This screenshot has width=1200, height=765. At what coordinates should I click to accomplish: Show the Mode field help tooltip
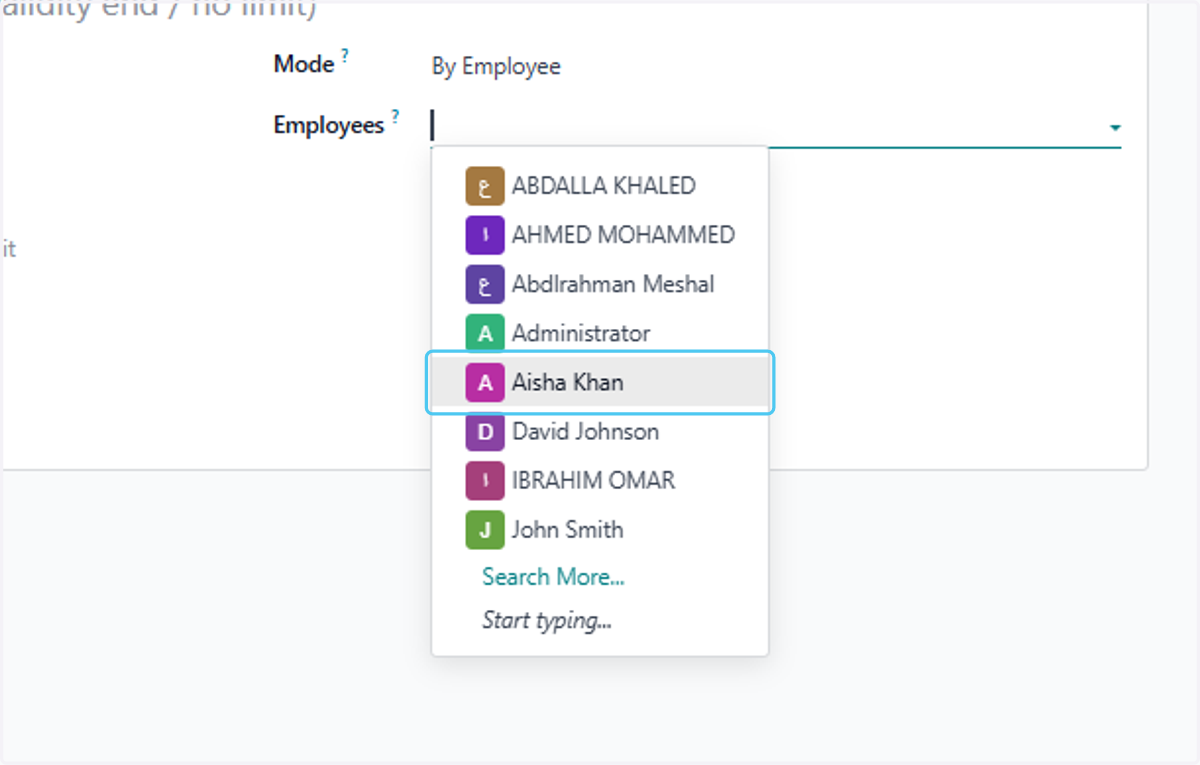[345, 56]
